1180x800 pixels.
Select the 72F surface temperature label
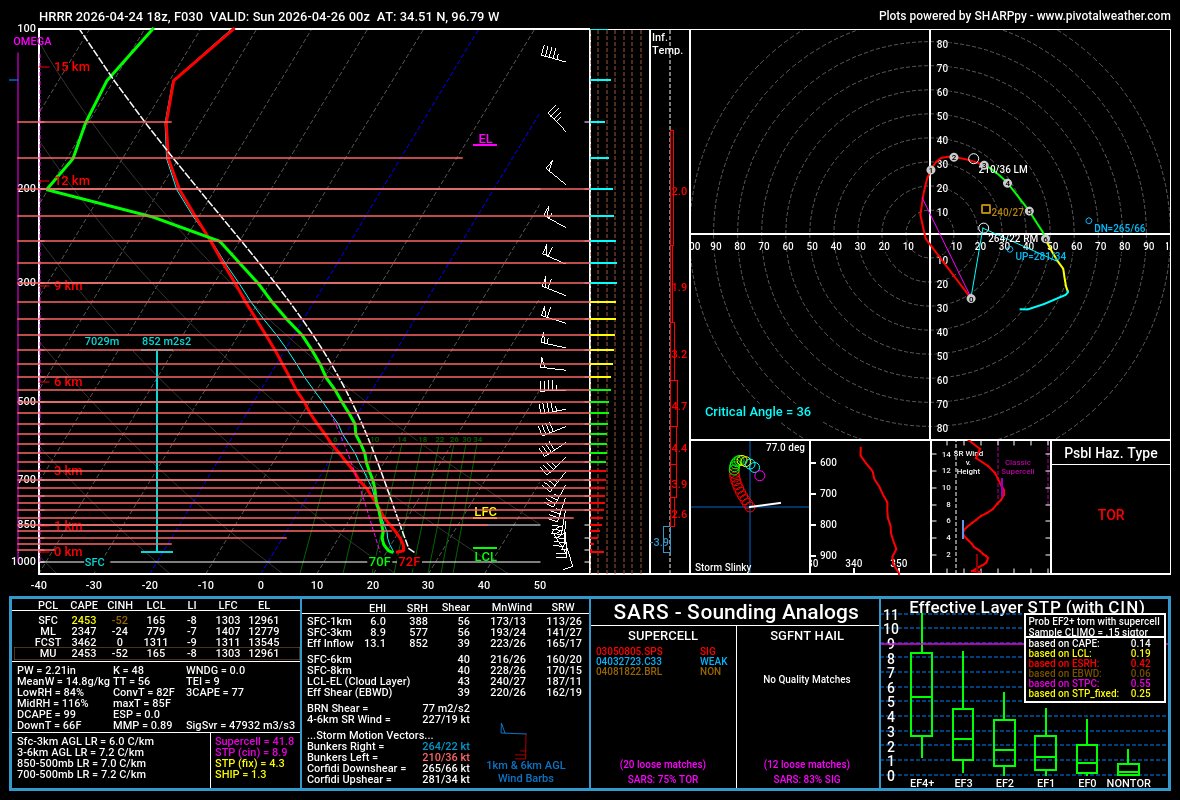pos(409,561)
